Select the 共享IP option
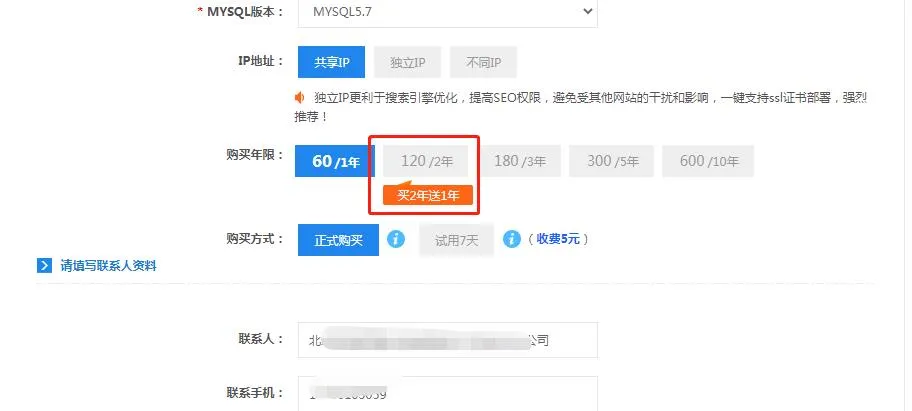Screen dimensions: 912x411 coord(332,62)
